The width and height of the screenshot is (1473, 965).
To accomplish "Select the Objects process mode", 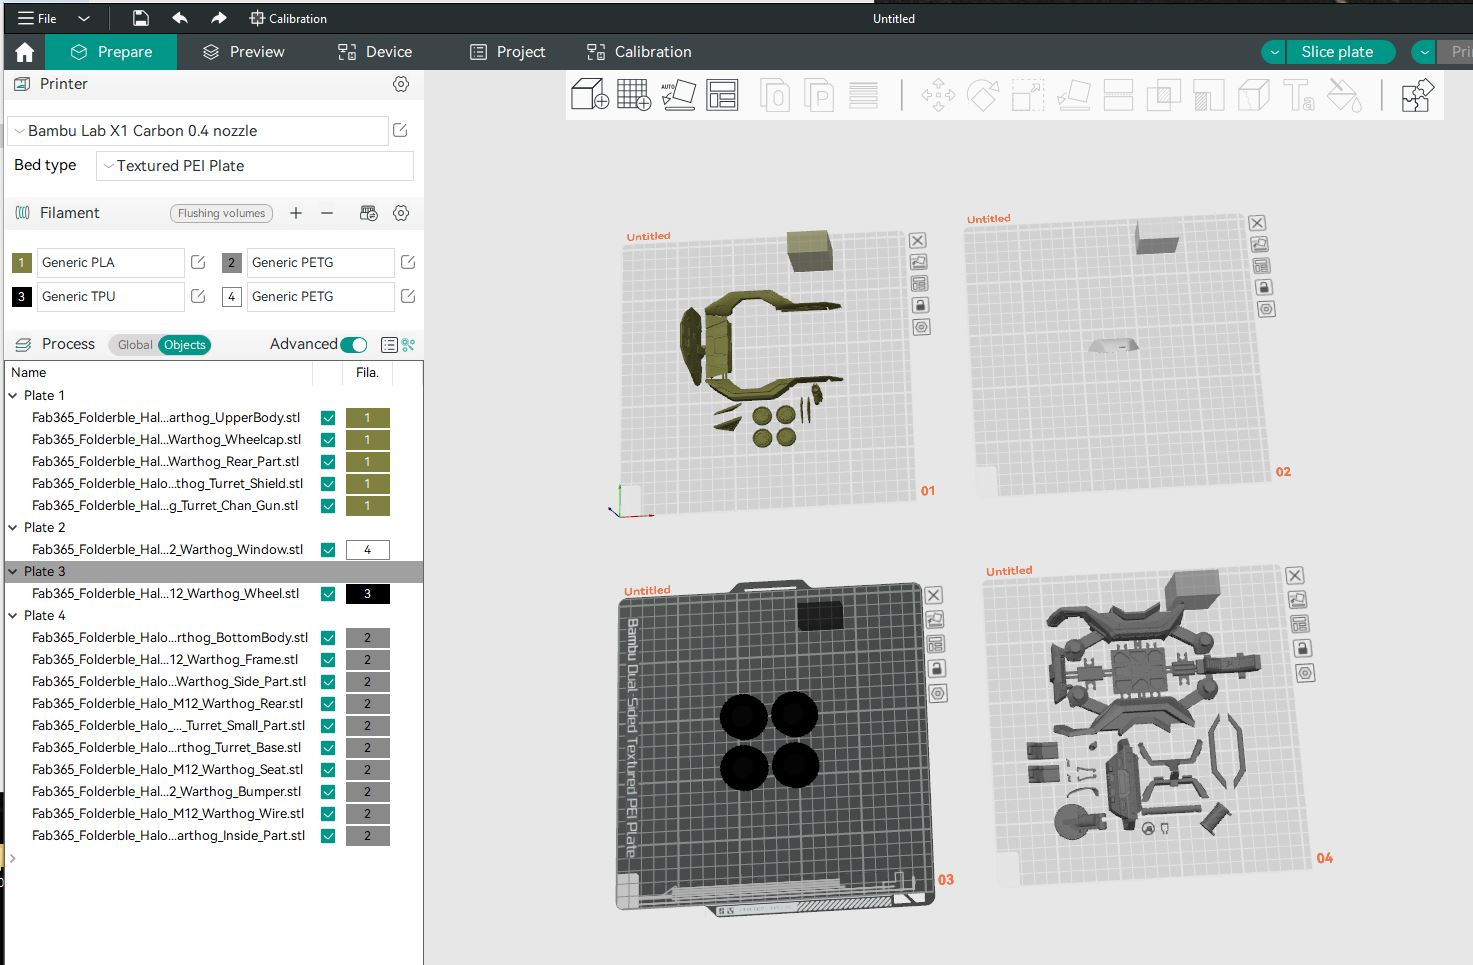I will [185, 345].
